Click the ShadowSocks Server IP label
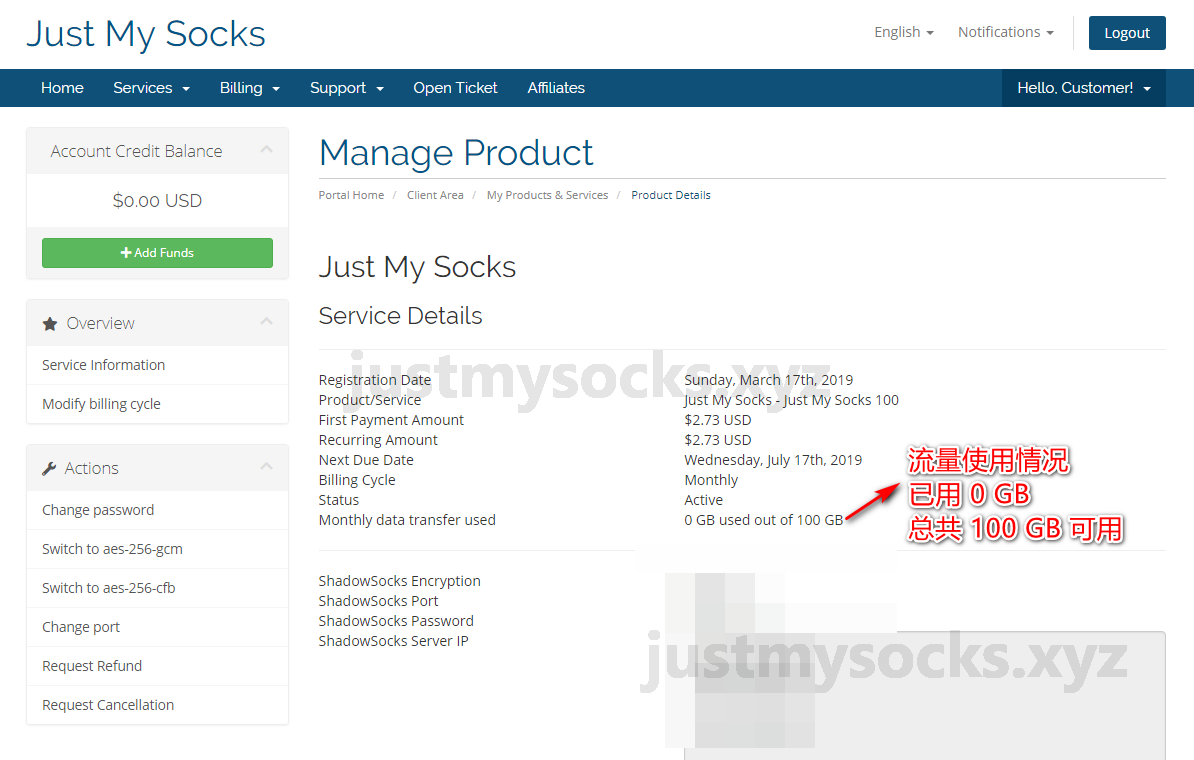1194x760 pixels. tap(393, 641)
